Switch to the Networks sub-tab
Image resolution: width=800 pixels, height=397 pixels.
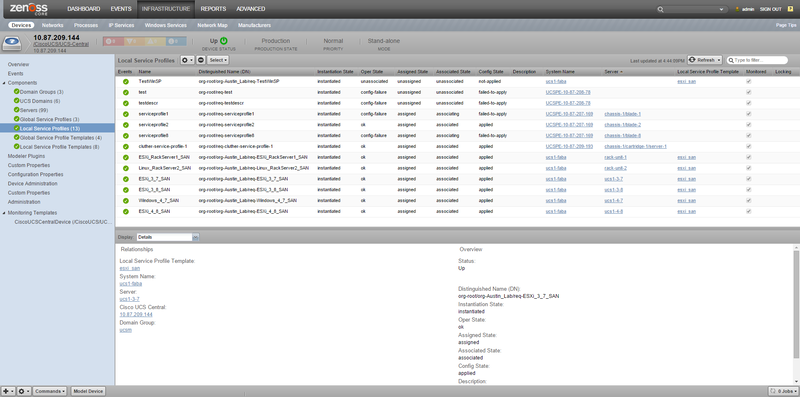click(53, 25)
